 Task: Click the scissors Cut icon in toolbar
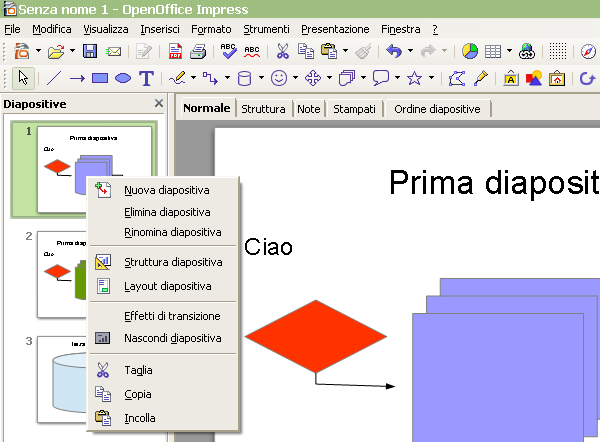click(x=283, y=52)
